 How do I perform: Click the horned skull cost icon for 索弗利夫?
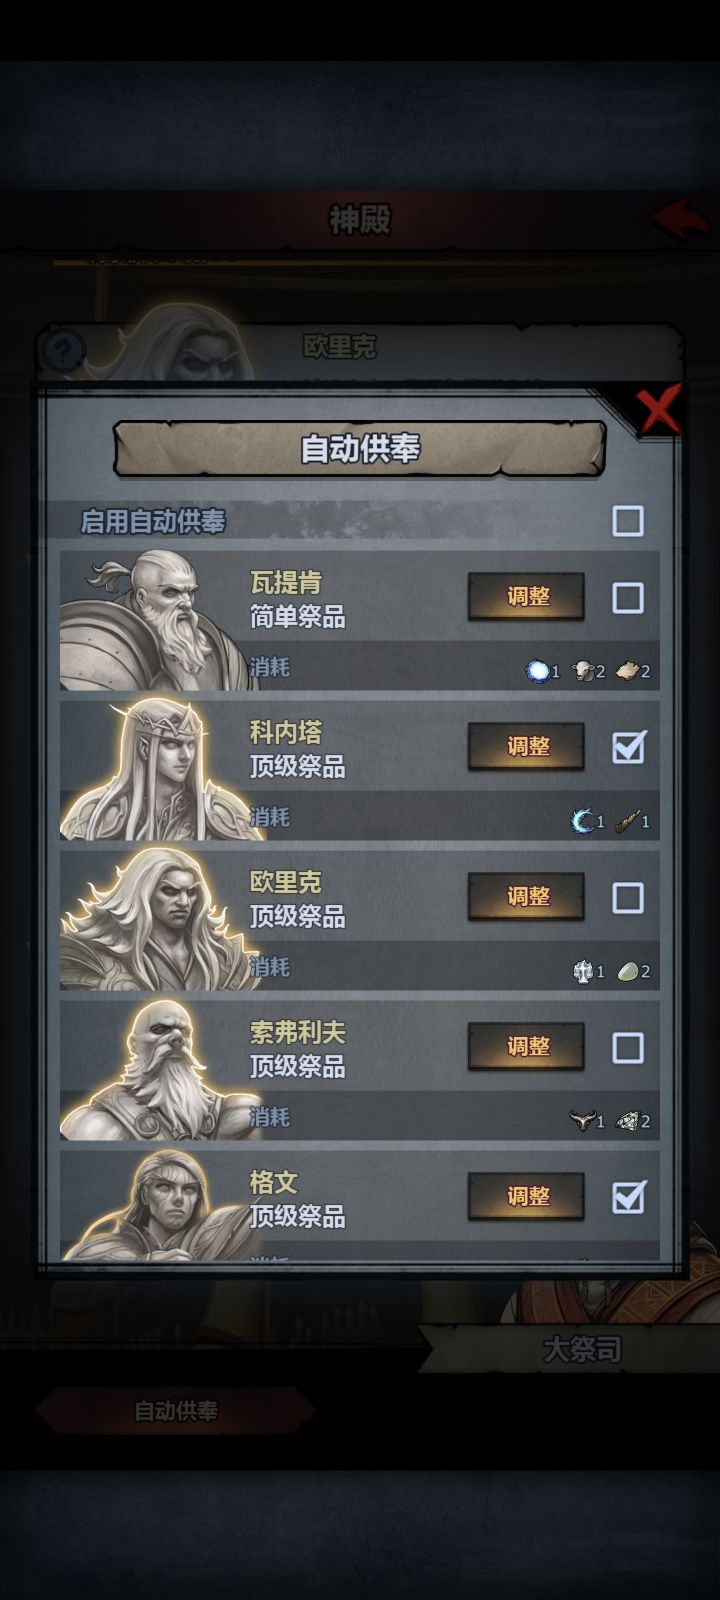582,1120
